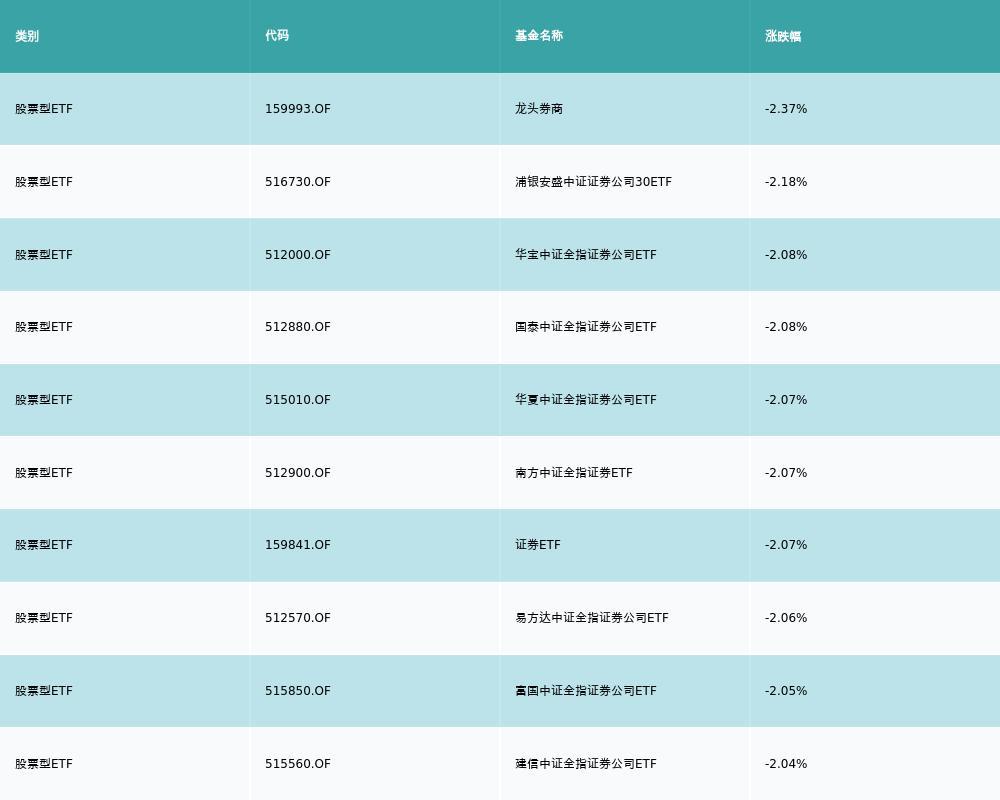Click 股票型ETF in the 515010.OF row
The height and width of the screenshot is (800, 1000).
coord(43,400)
